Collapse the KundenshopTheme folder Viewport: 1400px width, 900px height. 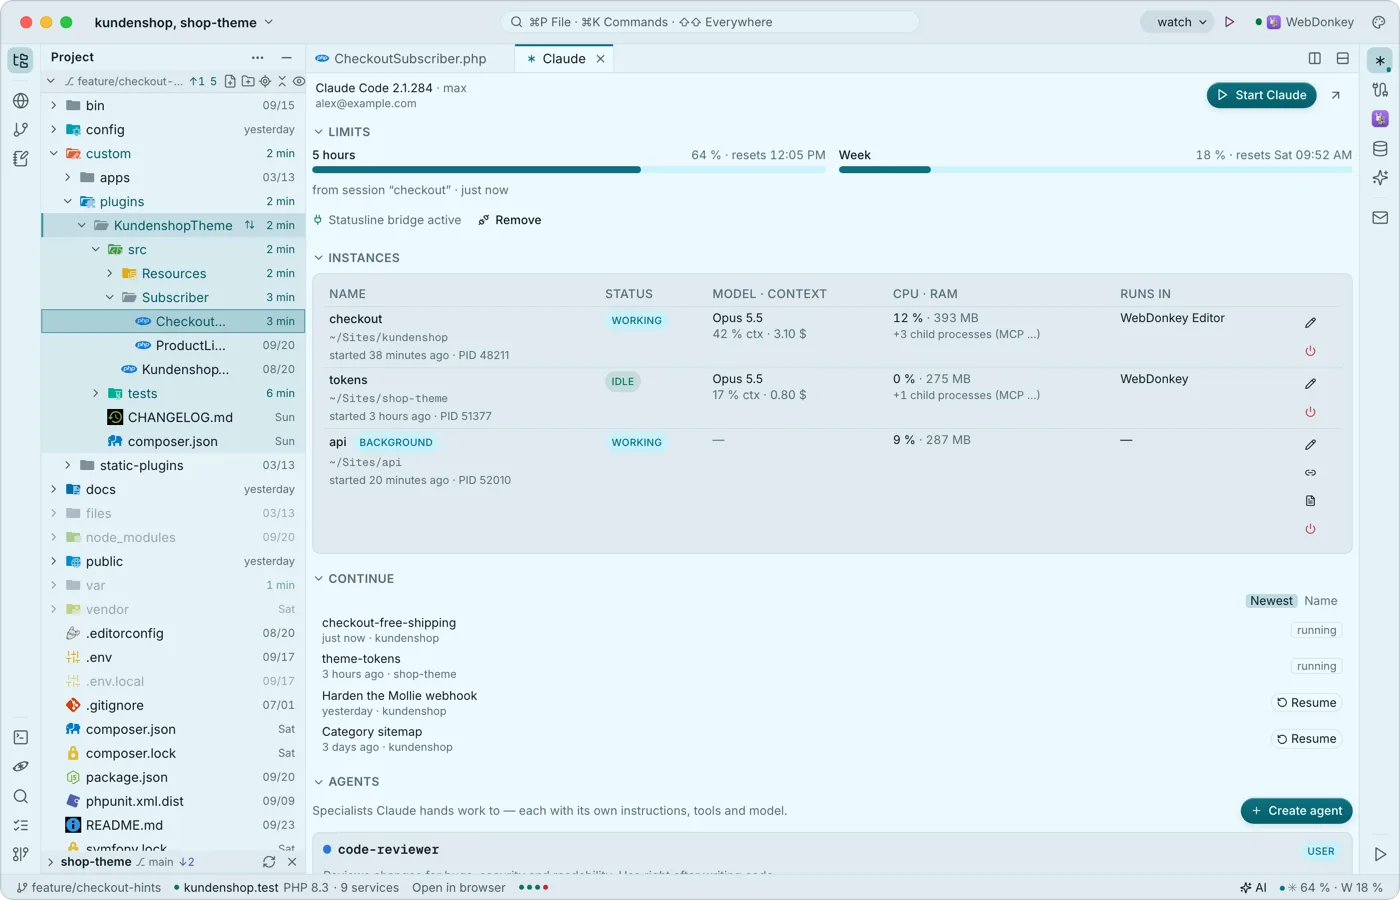[x=82, y=225]
